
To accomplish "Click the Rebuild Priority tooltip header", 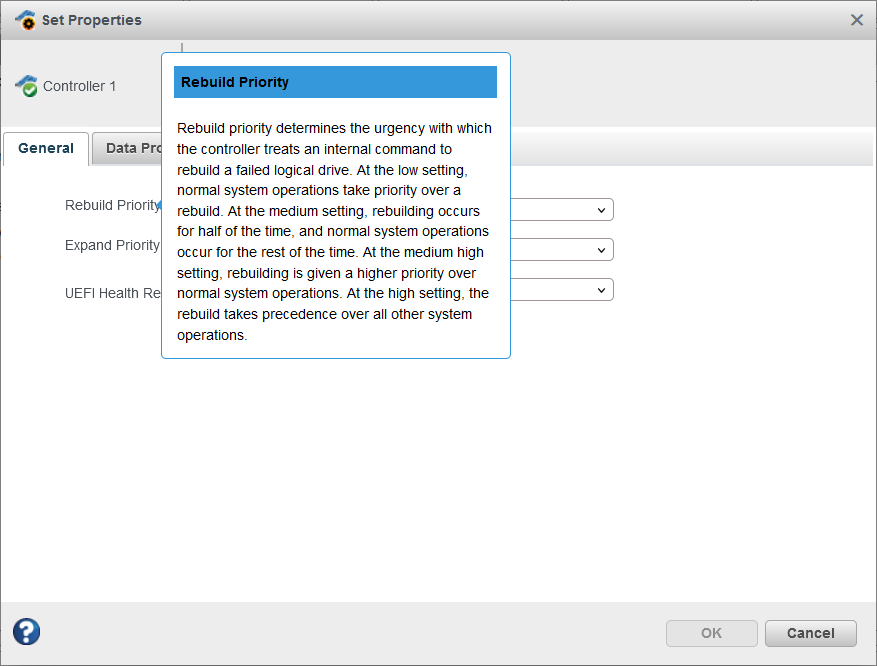I will (335, 82).
